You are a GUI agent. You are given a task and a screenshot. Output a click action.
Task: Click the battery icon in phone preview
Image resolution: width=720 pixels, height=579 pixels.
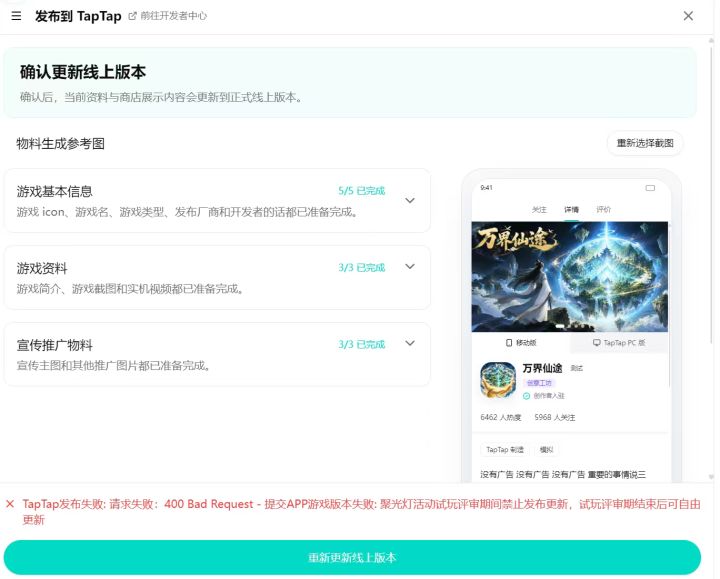(x=650, y=188)
